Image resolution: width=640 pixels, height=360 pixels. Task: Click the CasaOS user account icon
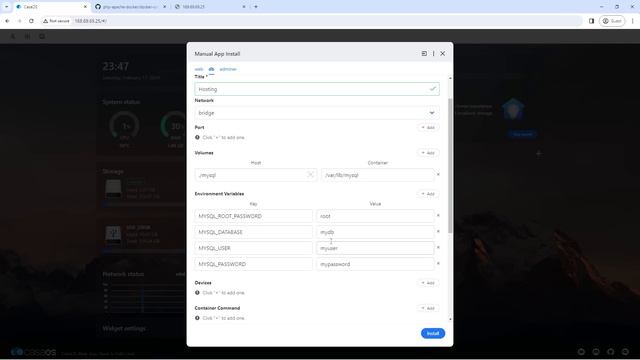tap(13, 36)
